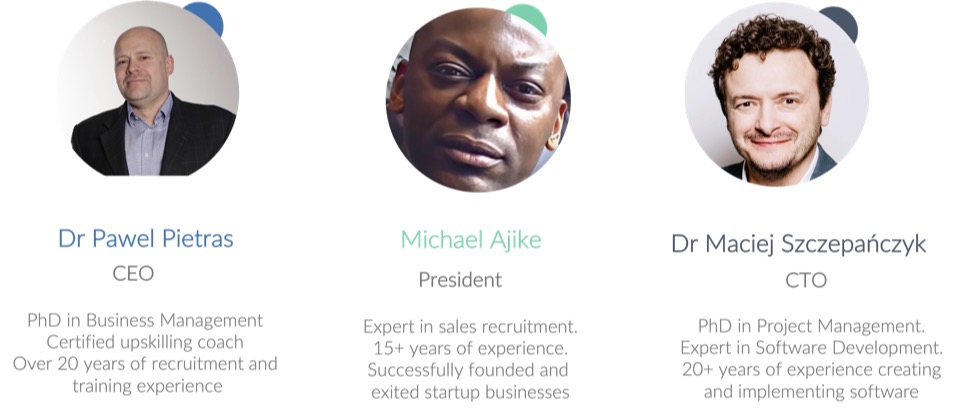The width and height of the screenshot is (960, 414).
Task: Click the Certified upskilling coach line
Action: coord(145,342)
